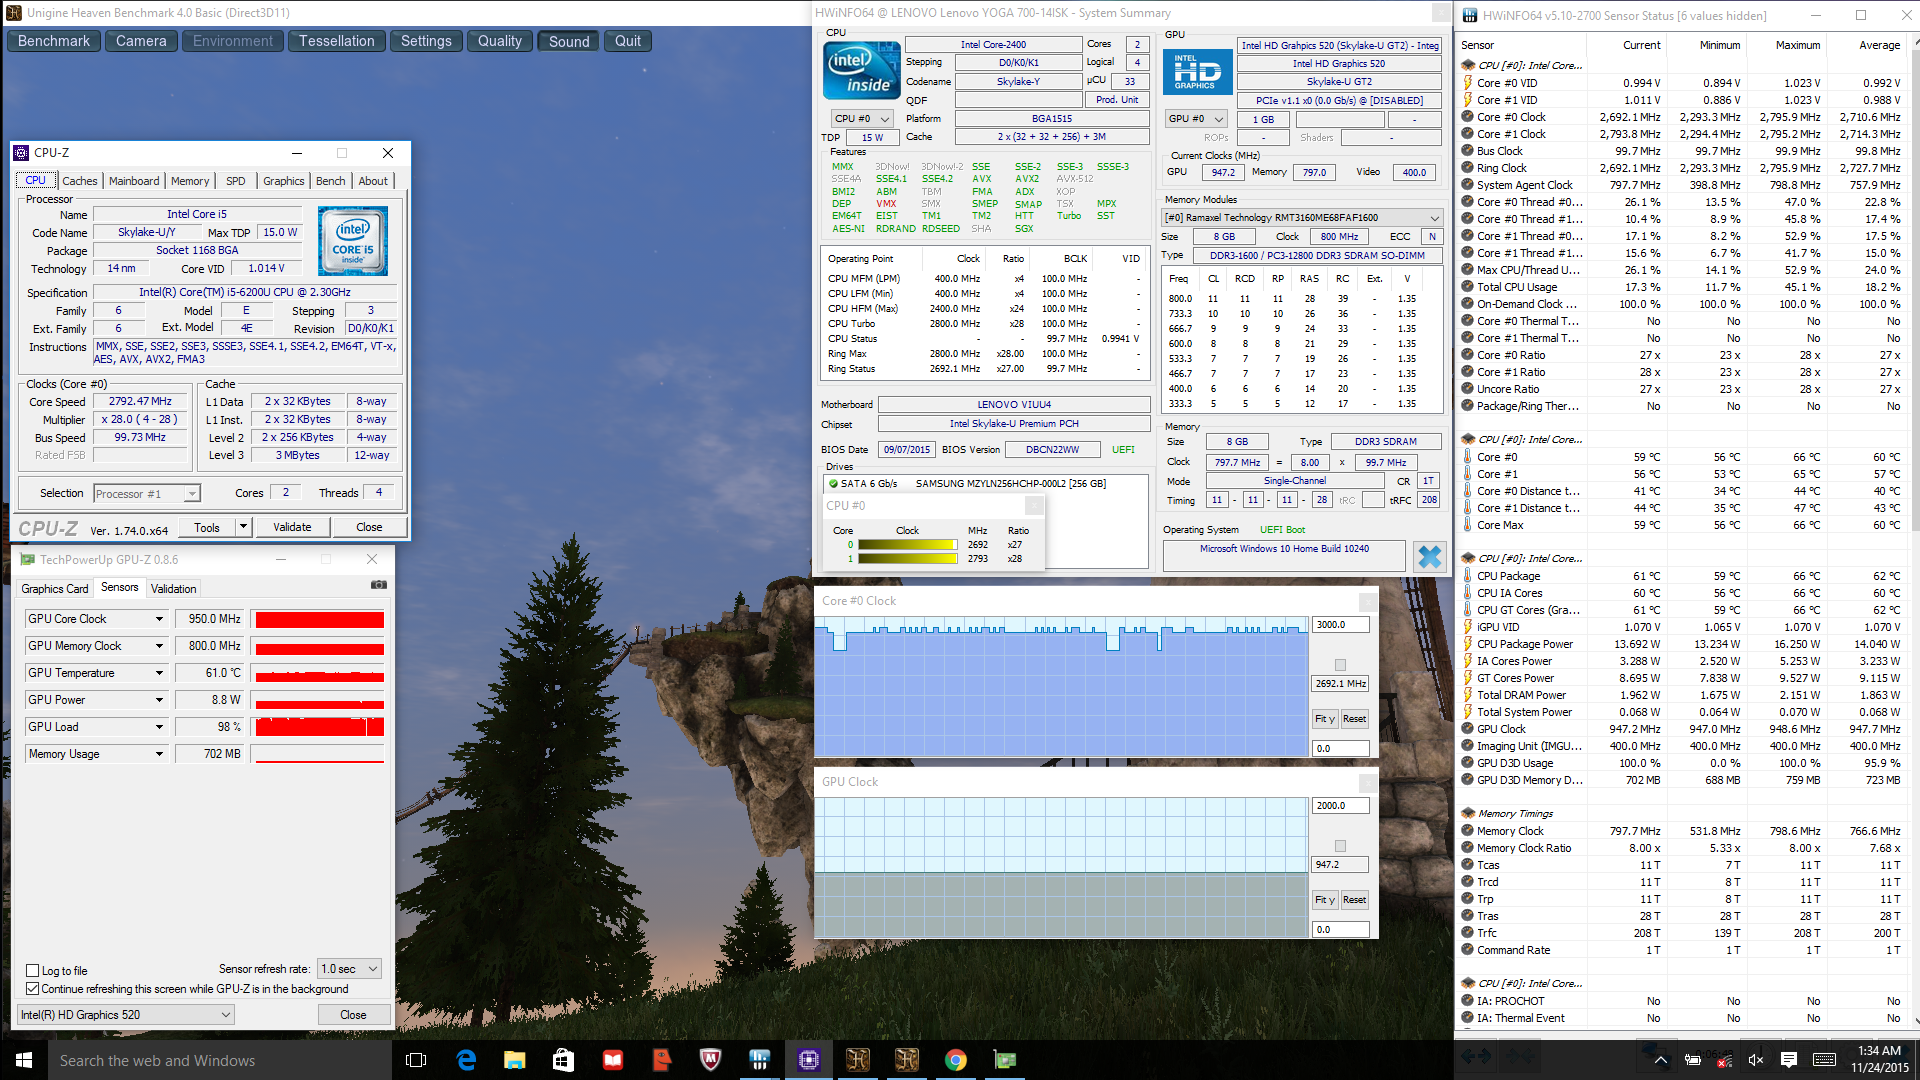Open GPU-Z graphics card taskbar icon
Image resolution: width=1920 pixels, height=1080 pixels.
[1004, 1060]
